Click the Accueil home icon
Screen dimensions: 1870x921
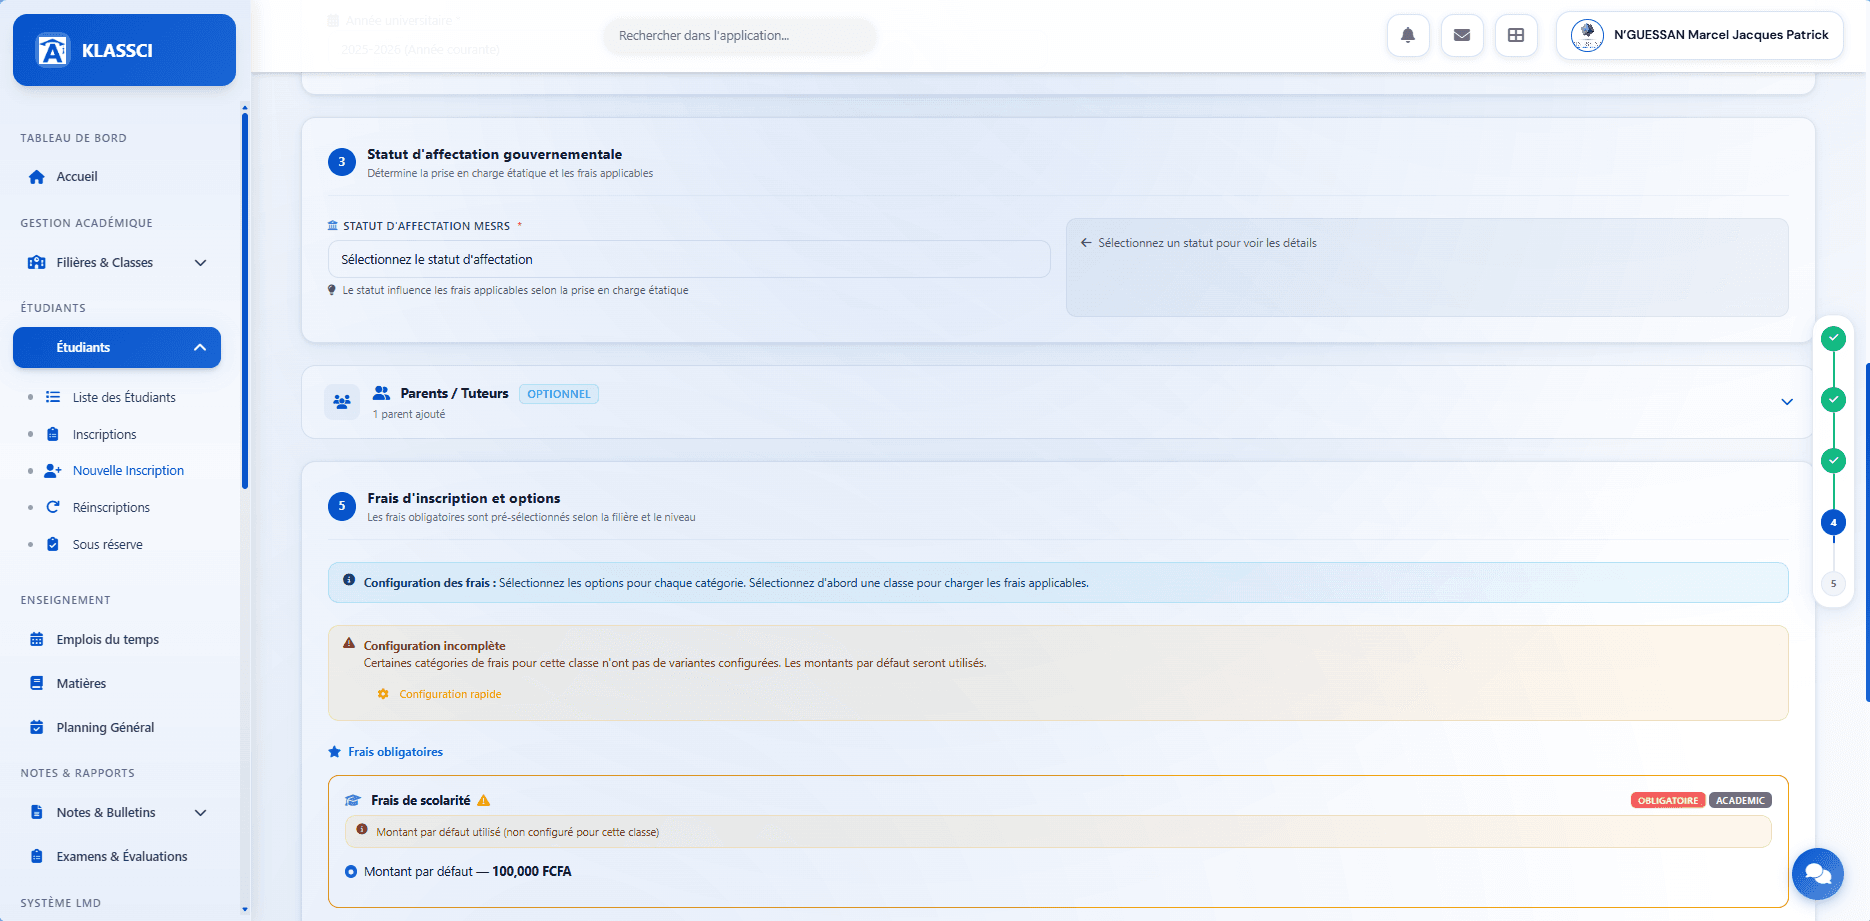coord(37,177)
